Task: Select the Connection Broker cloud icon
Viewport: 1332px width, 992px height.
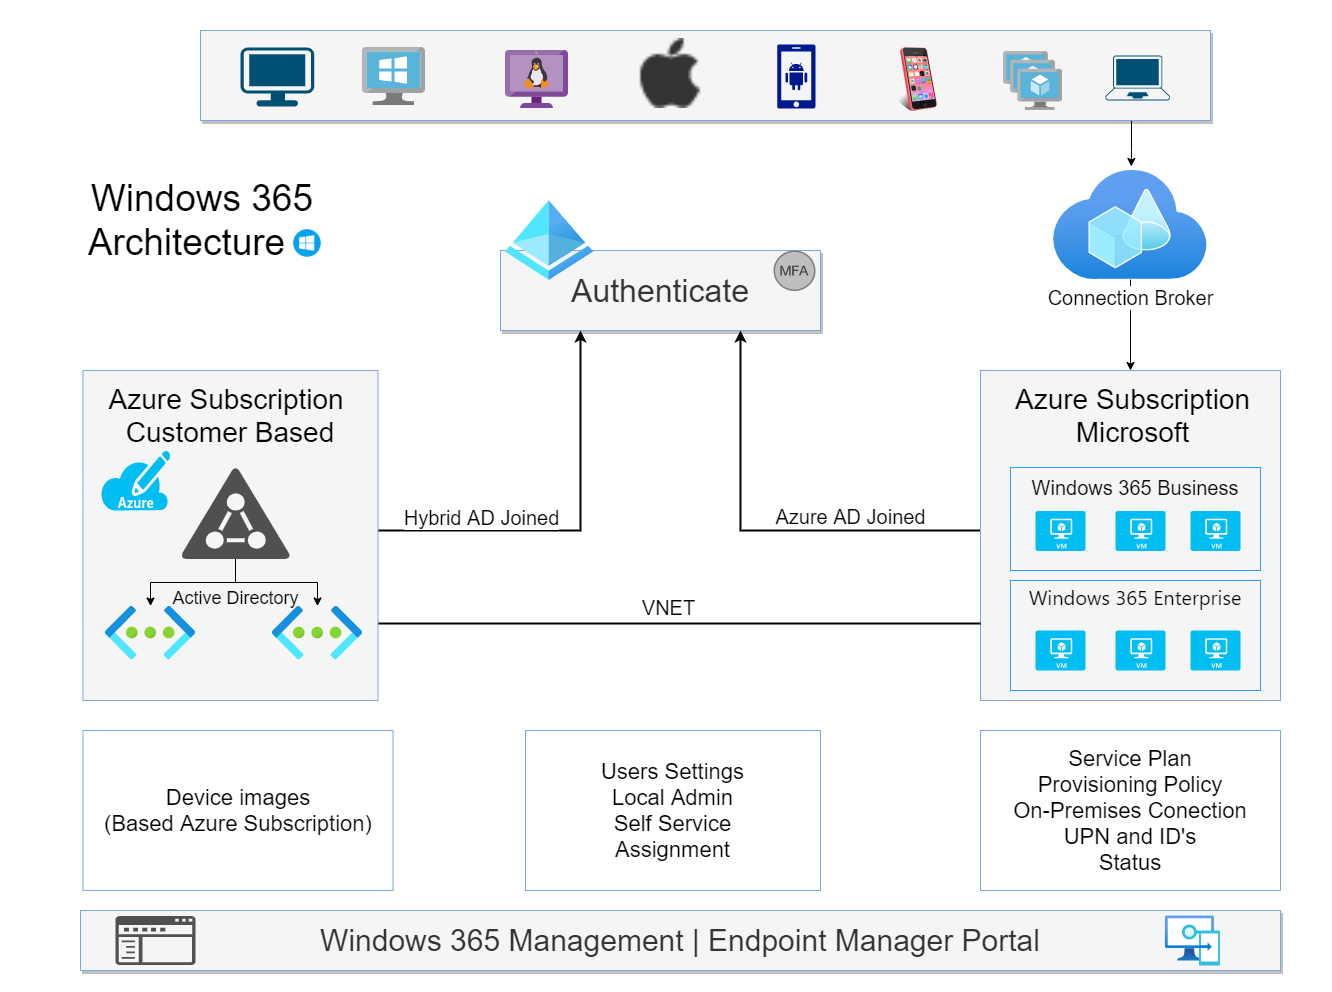Action: tap(1130, 227)
